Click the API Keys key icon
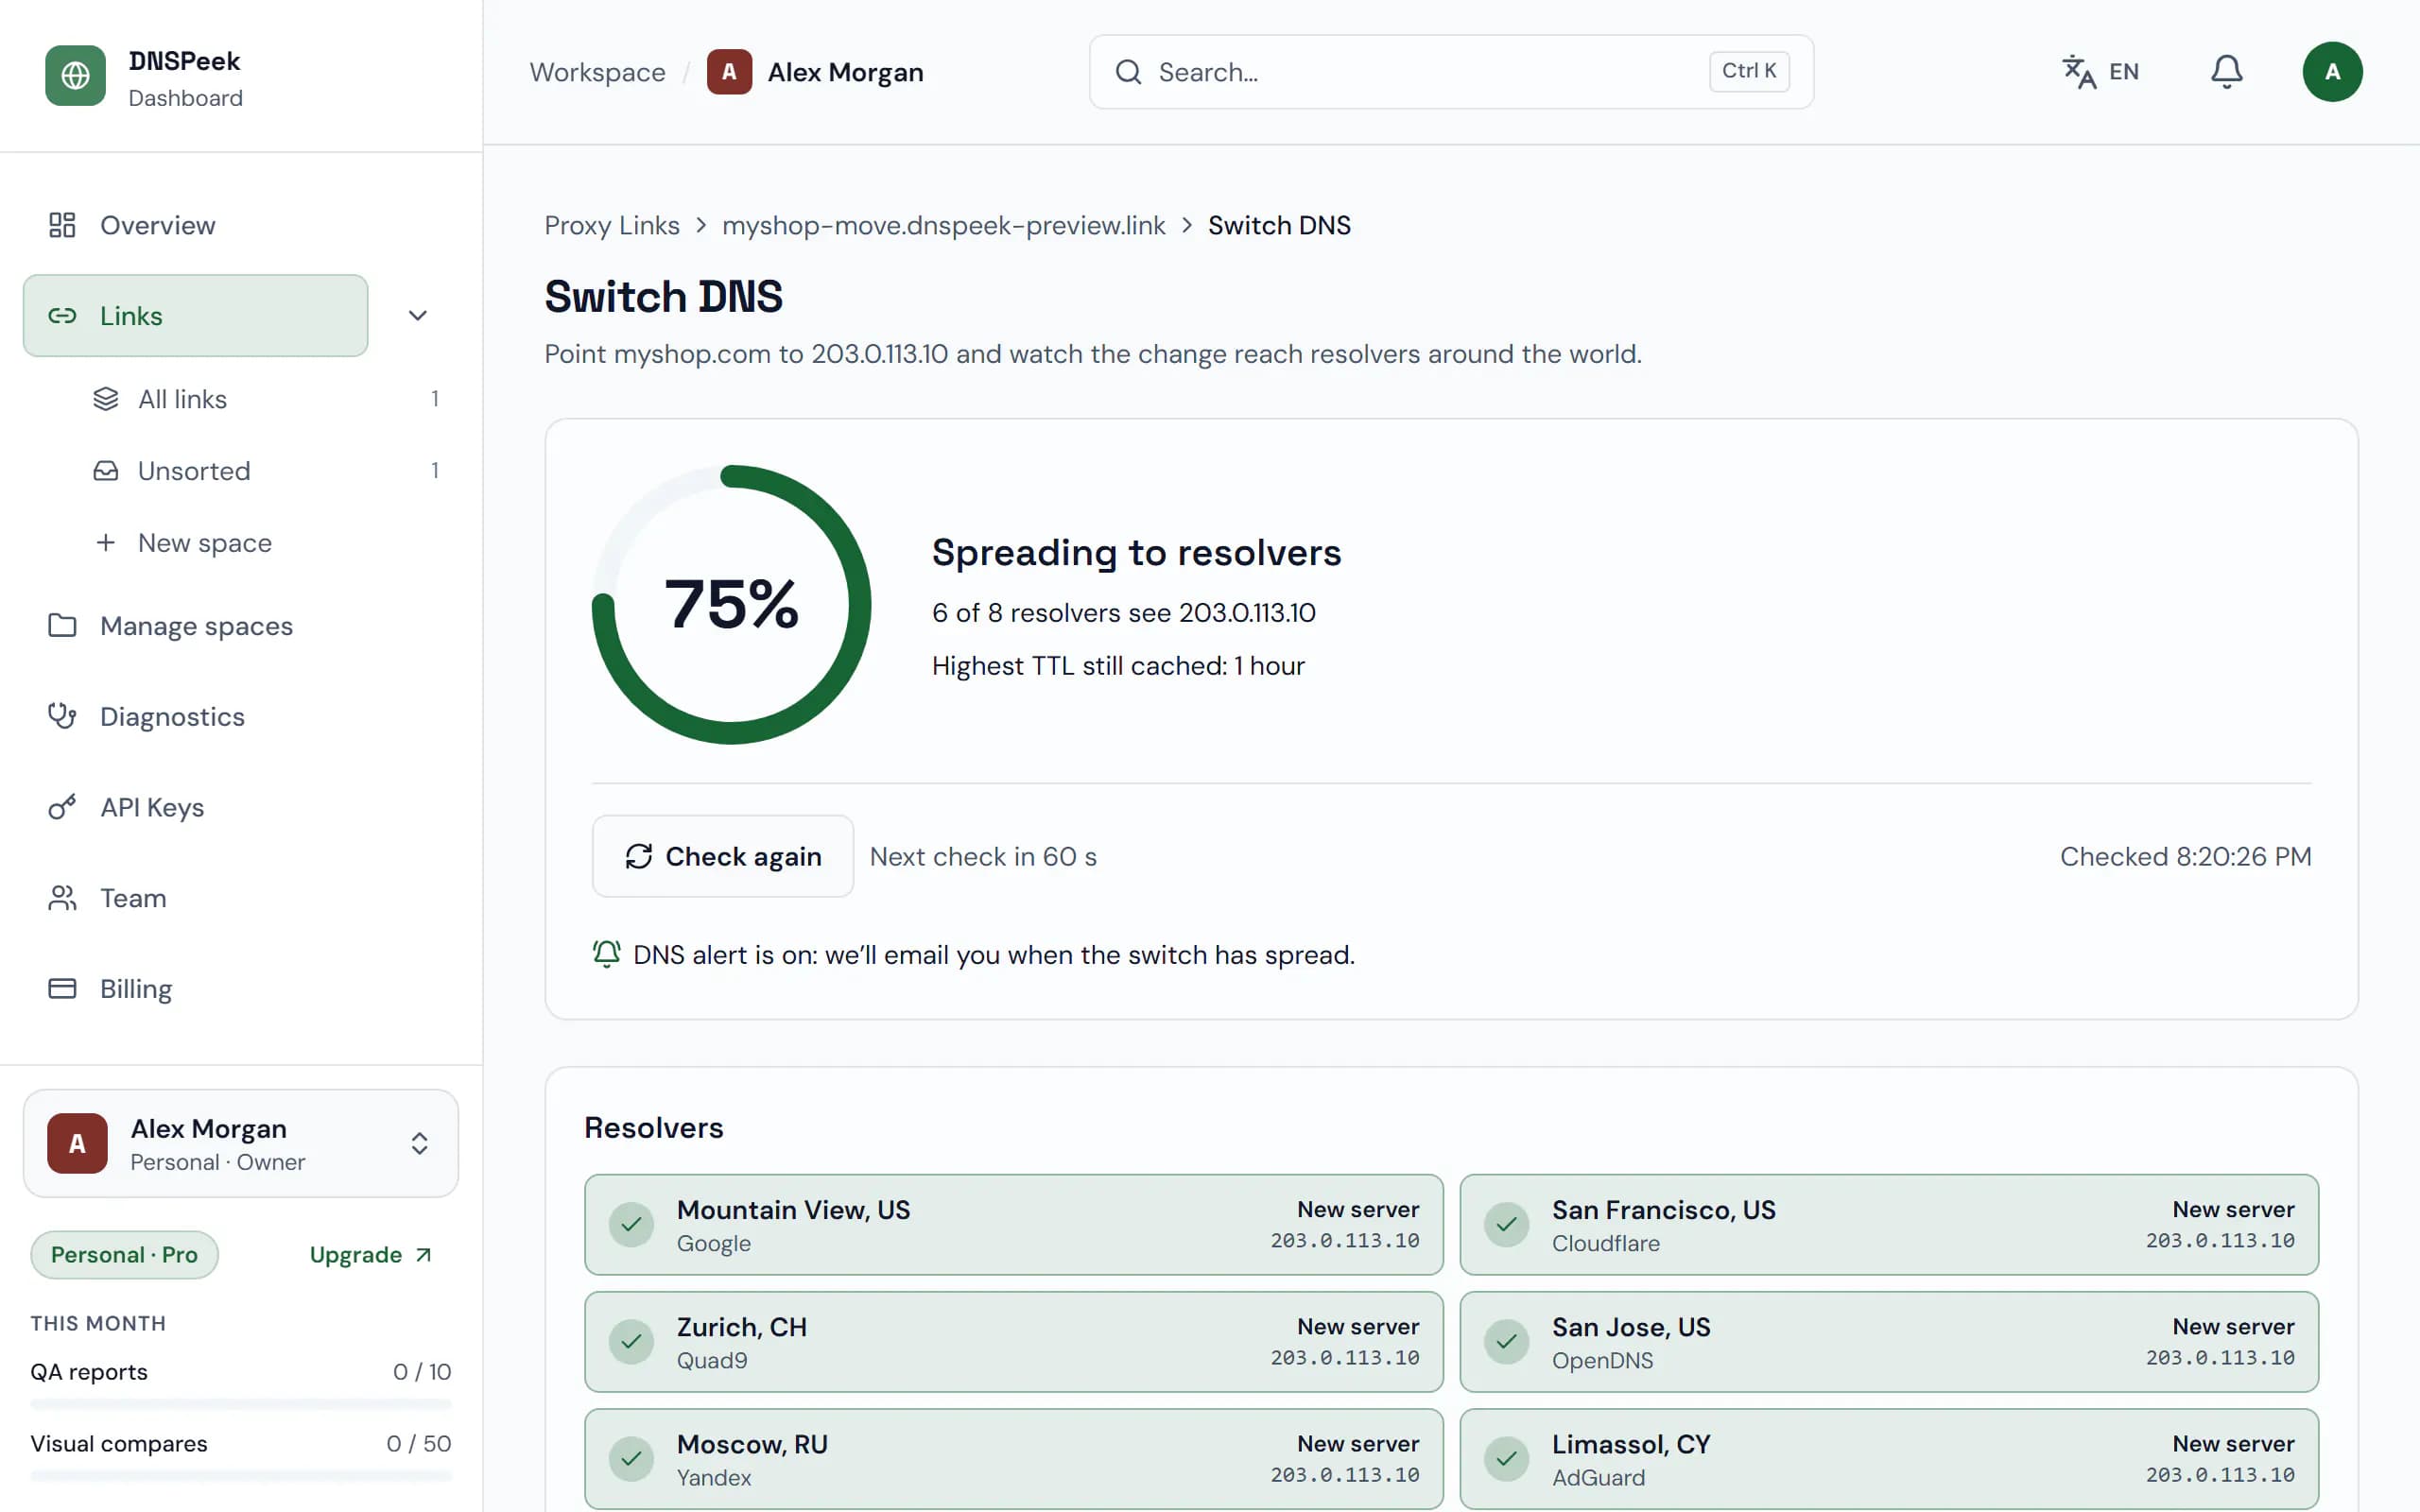This screenshot has width=2420, height=1512. click(62, 807)
